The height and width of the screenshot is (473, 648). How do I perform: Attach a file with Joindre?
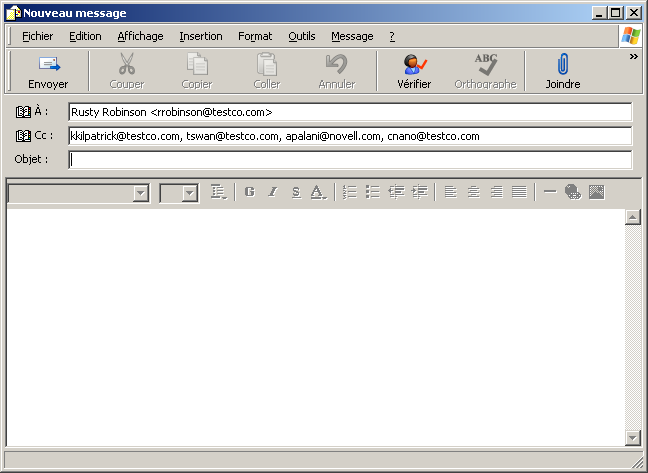coord(563,71)
